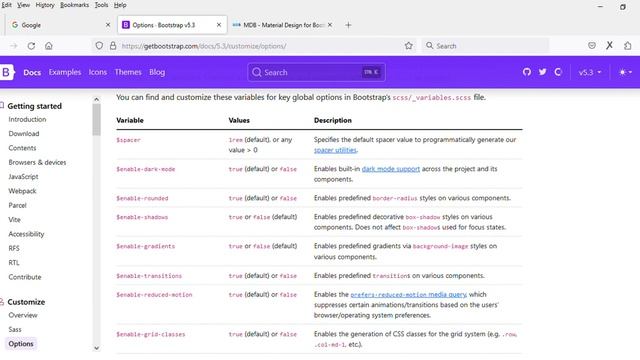Open the Bootstrap Twitter icon
The width and height of the screenshot is (640, 360).
click(542, 72)
